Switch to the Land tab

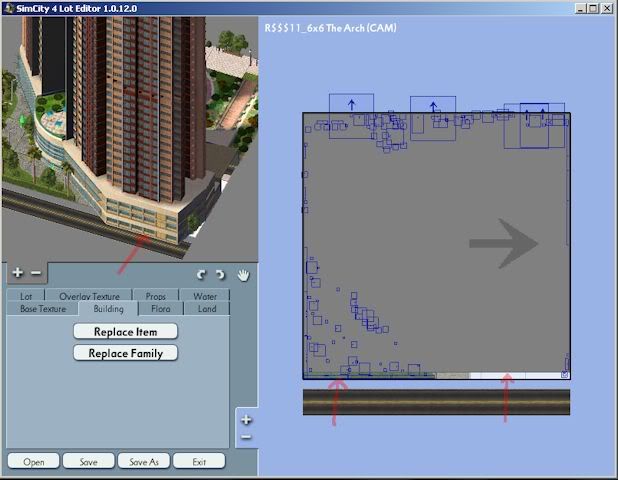(207, 309)
